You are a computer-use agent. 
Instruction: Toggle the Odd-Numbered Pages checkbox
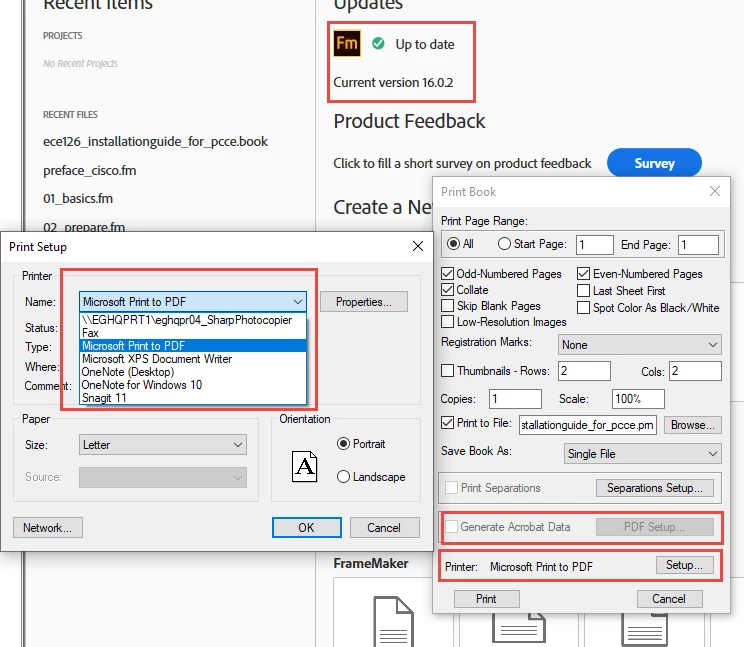click(447, 274)
